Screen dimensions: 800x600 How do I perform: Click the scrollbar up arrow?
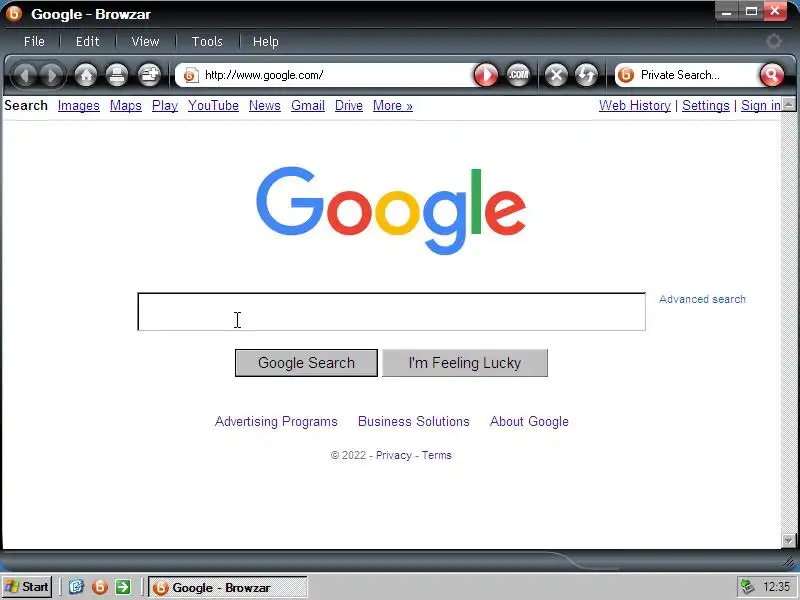(x=788, y=104)
